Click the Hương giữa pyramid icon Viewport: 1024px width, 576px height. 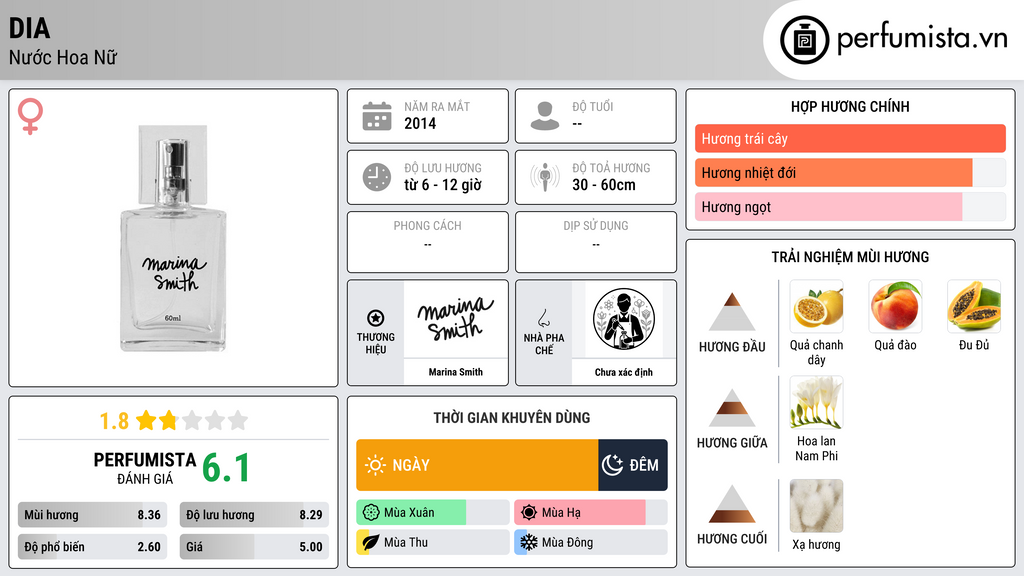(732, 408)
